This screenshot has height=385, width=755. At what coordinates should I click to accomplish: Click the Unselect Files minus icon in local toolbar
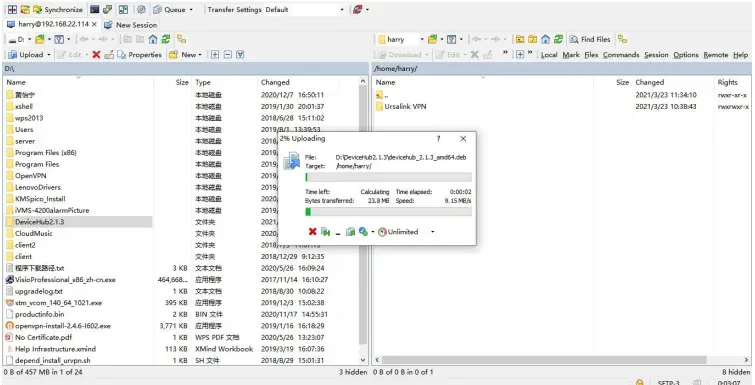(x=228, y=55)
